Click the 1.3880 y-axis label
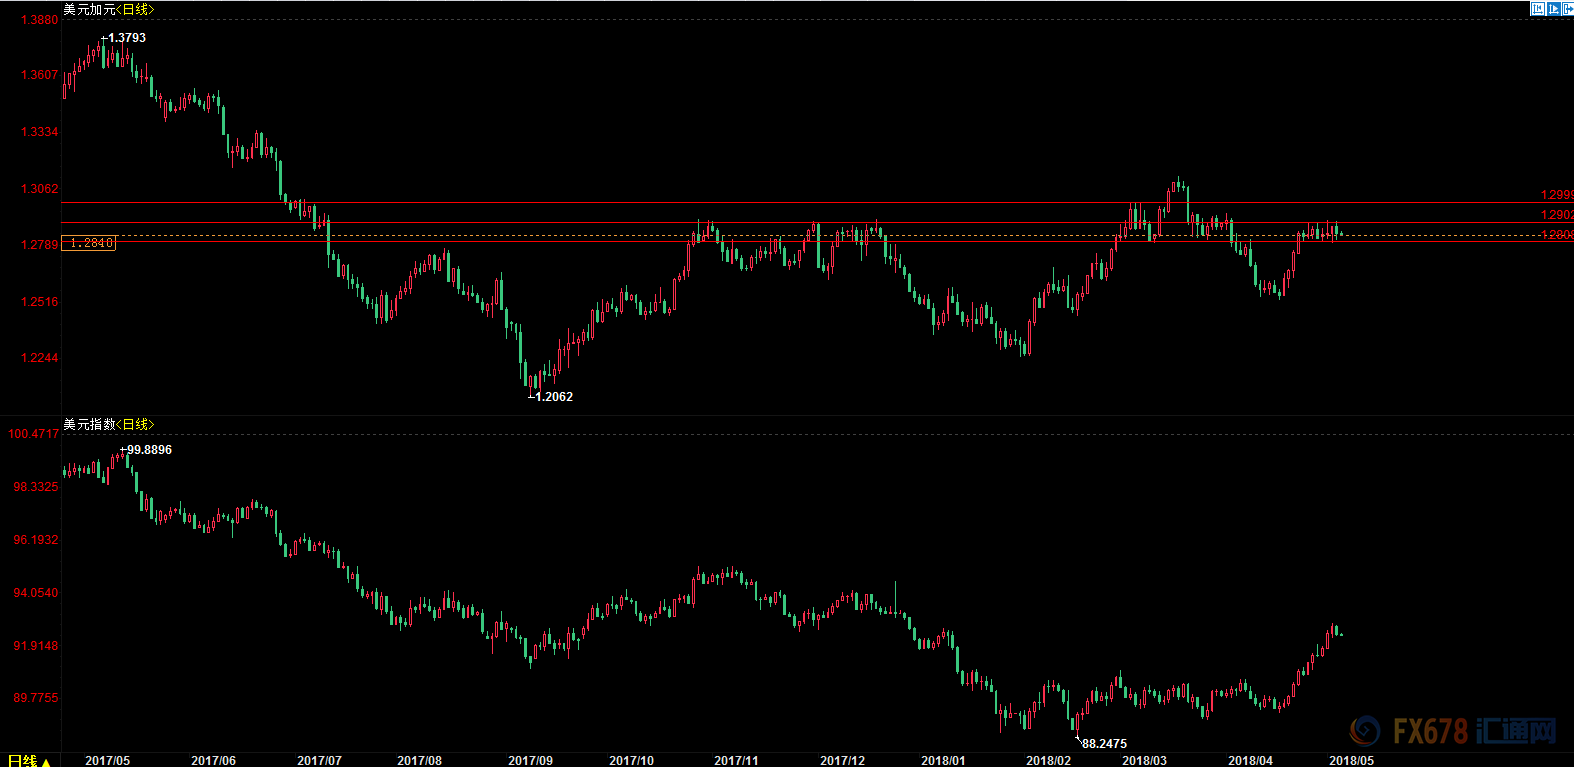Screen dimensions: 1574x767 click(x=40, y=20)
